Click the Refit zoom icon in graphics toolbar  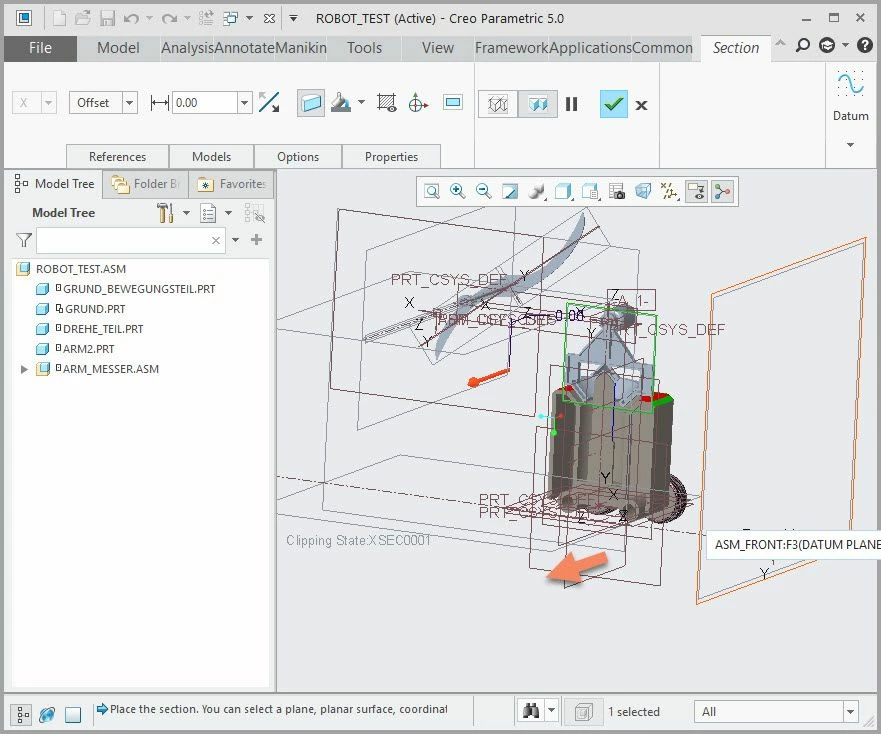pos(432,192)
